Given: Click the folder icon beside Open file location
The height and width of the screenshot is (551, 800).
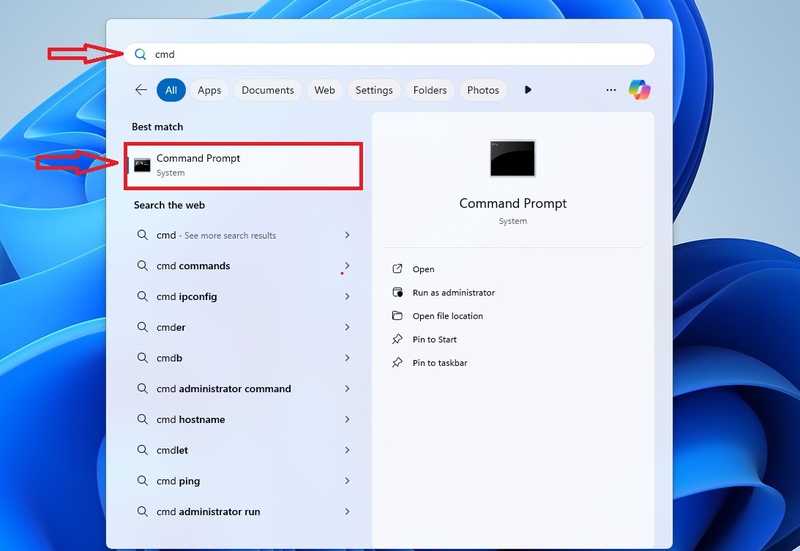Looking at the screenshot, I should click(397, 315).
